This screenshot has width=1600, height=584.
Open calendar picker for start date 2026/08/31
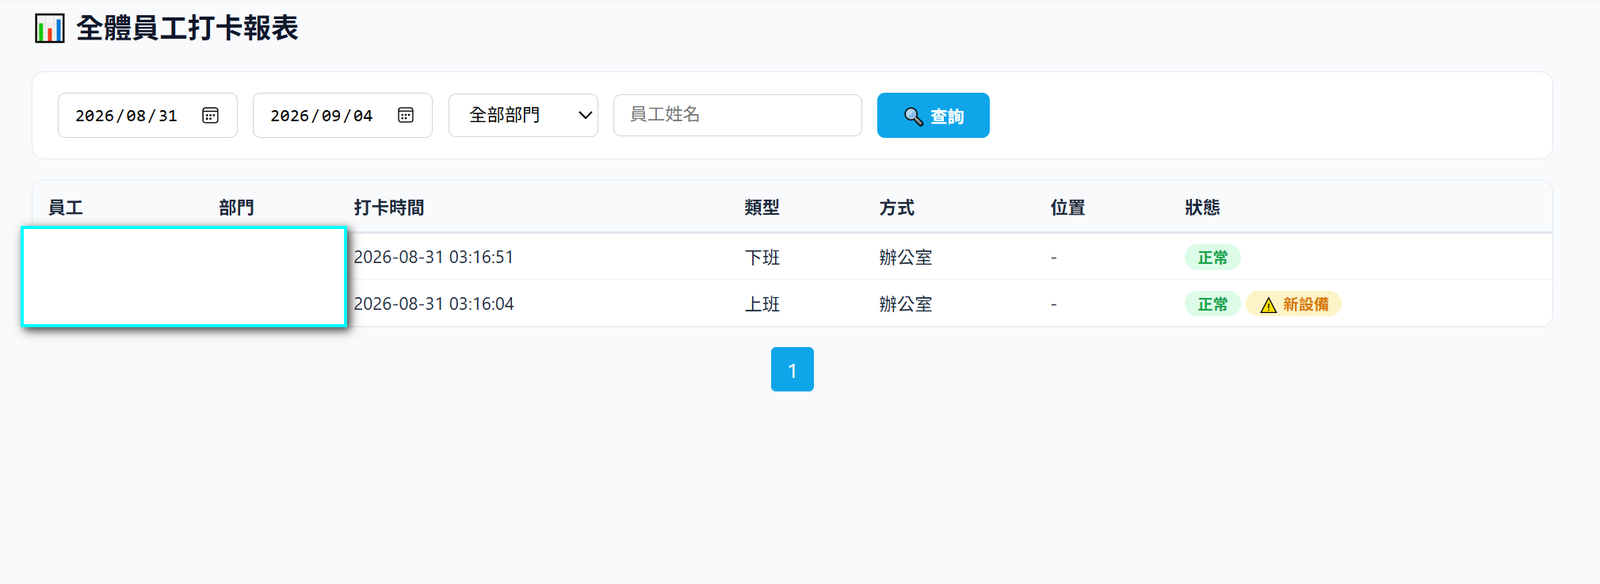[x=210, y=116]
